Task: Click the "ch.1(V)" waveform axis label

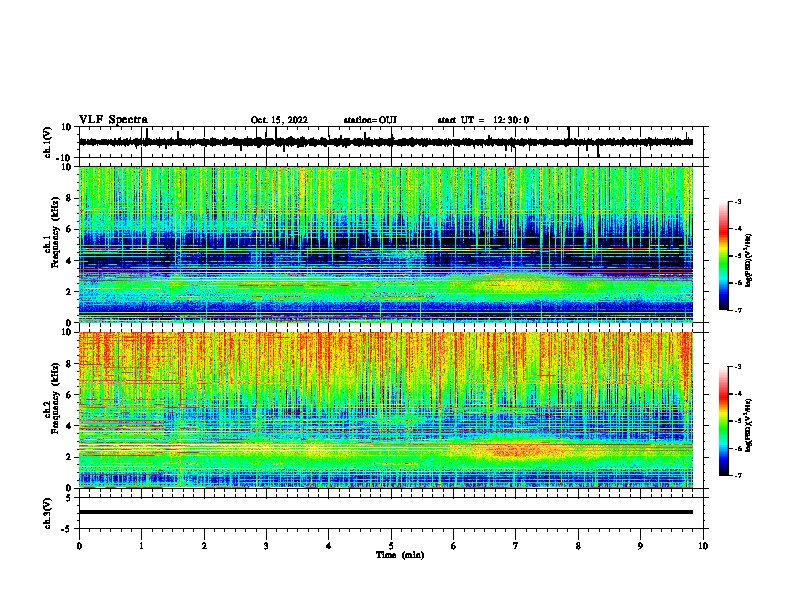Action: [48, 142]
